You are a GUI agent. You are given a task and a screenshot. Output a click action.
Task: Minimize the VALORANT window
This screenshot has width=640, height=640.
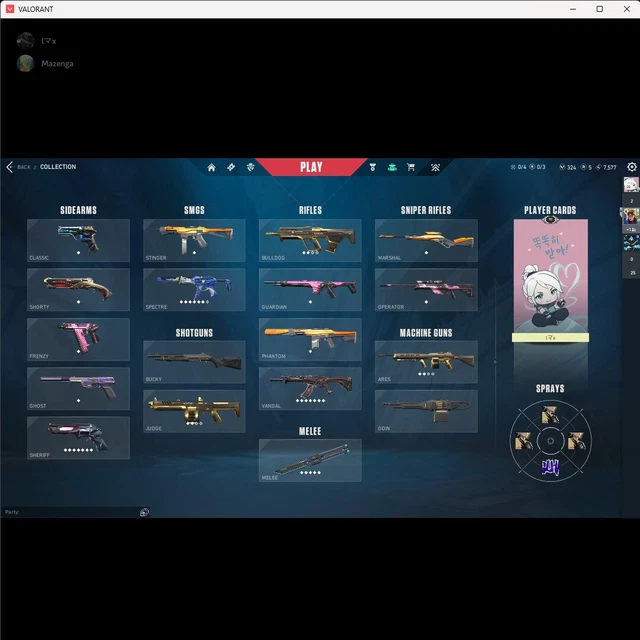click(573, 9)
